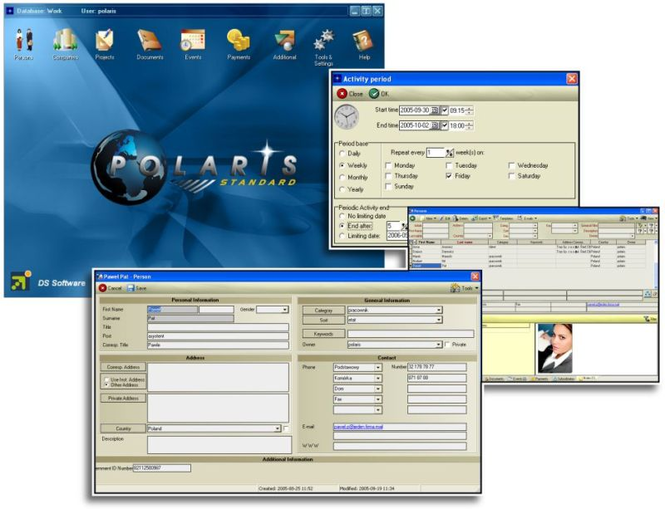Click the Private Address button
This screenshot has height=509, width=665.
(x=123, y=398)
